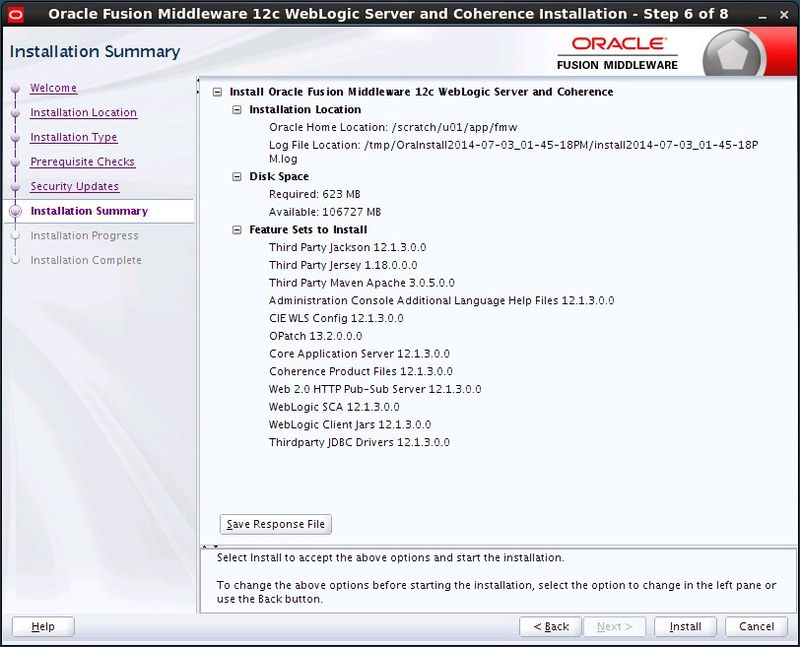800x647 pixels.
Task: Click the Installation Location step bullet icon
Action: coord(16,113)
